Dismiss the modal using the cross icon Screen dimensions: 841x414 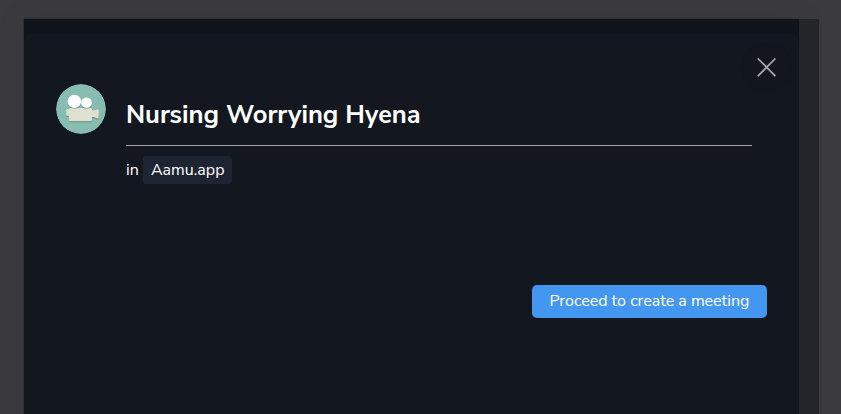[x=766, y=68]
